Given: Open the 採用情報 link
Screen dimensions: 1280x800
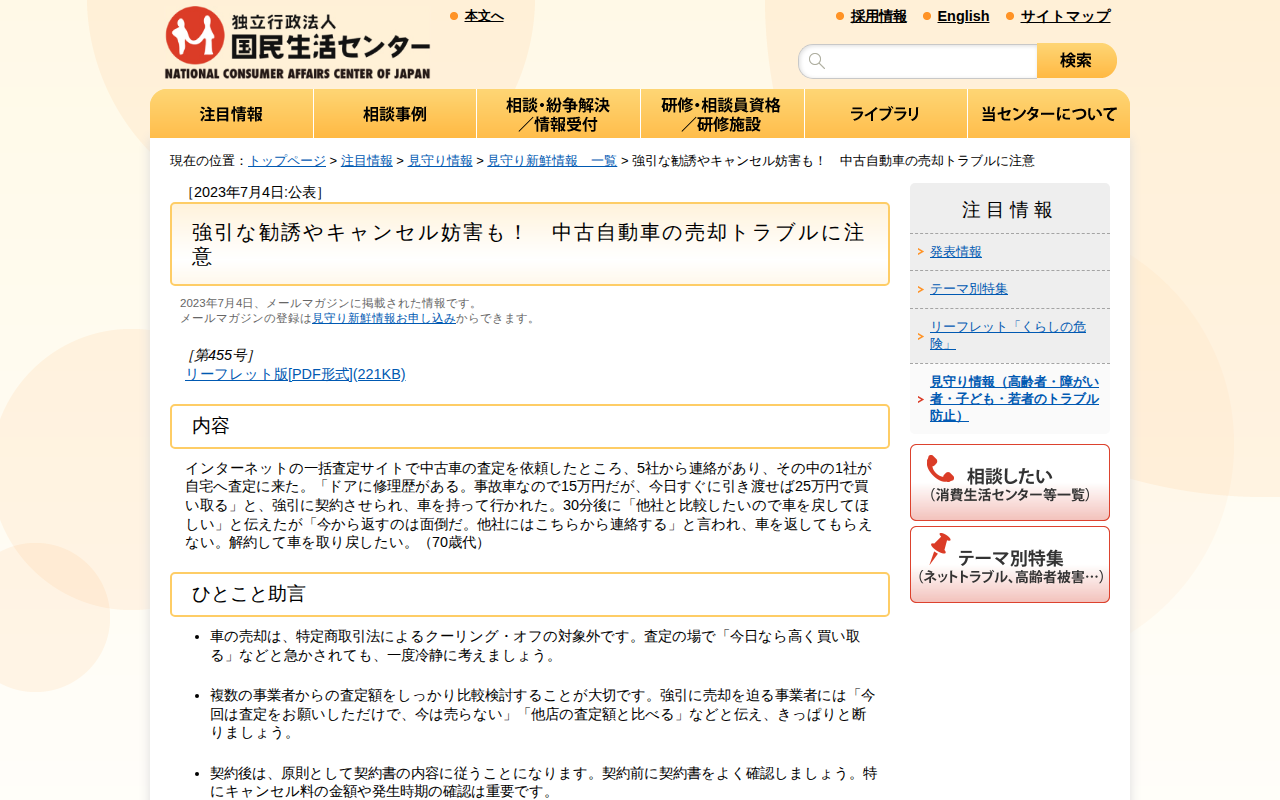Looking at the screenshot, I should (879, 16).
